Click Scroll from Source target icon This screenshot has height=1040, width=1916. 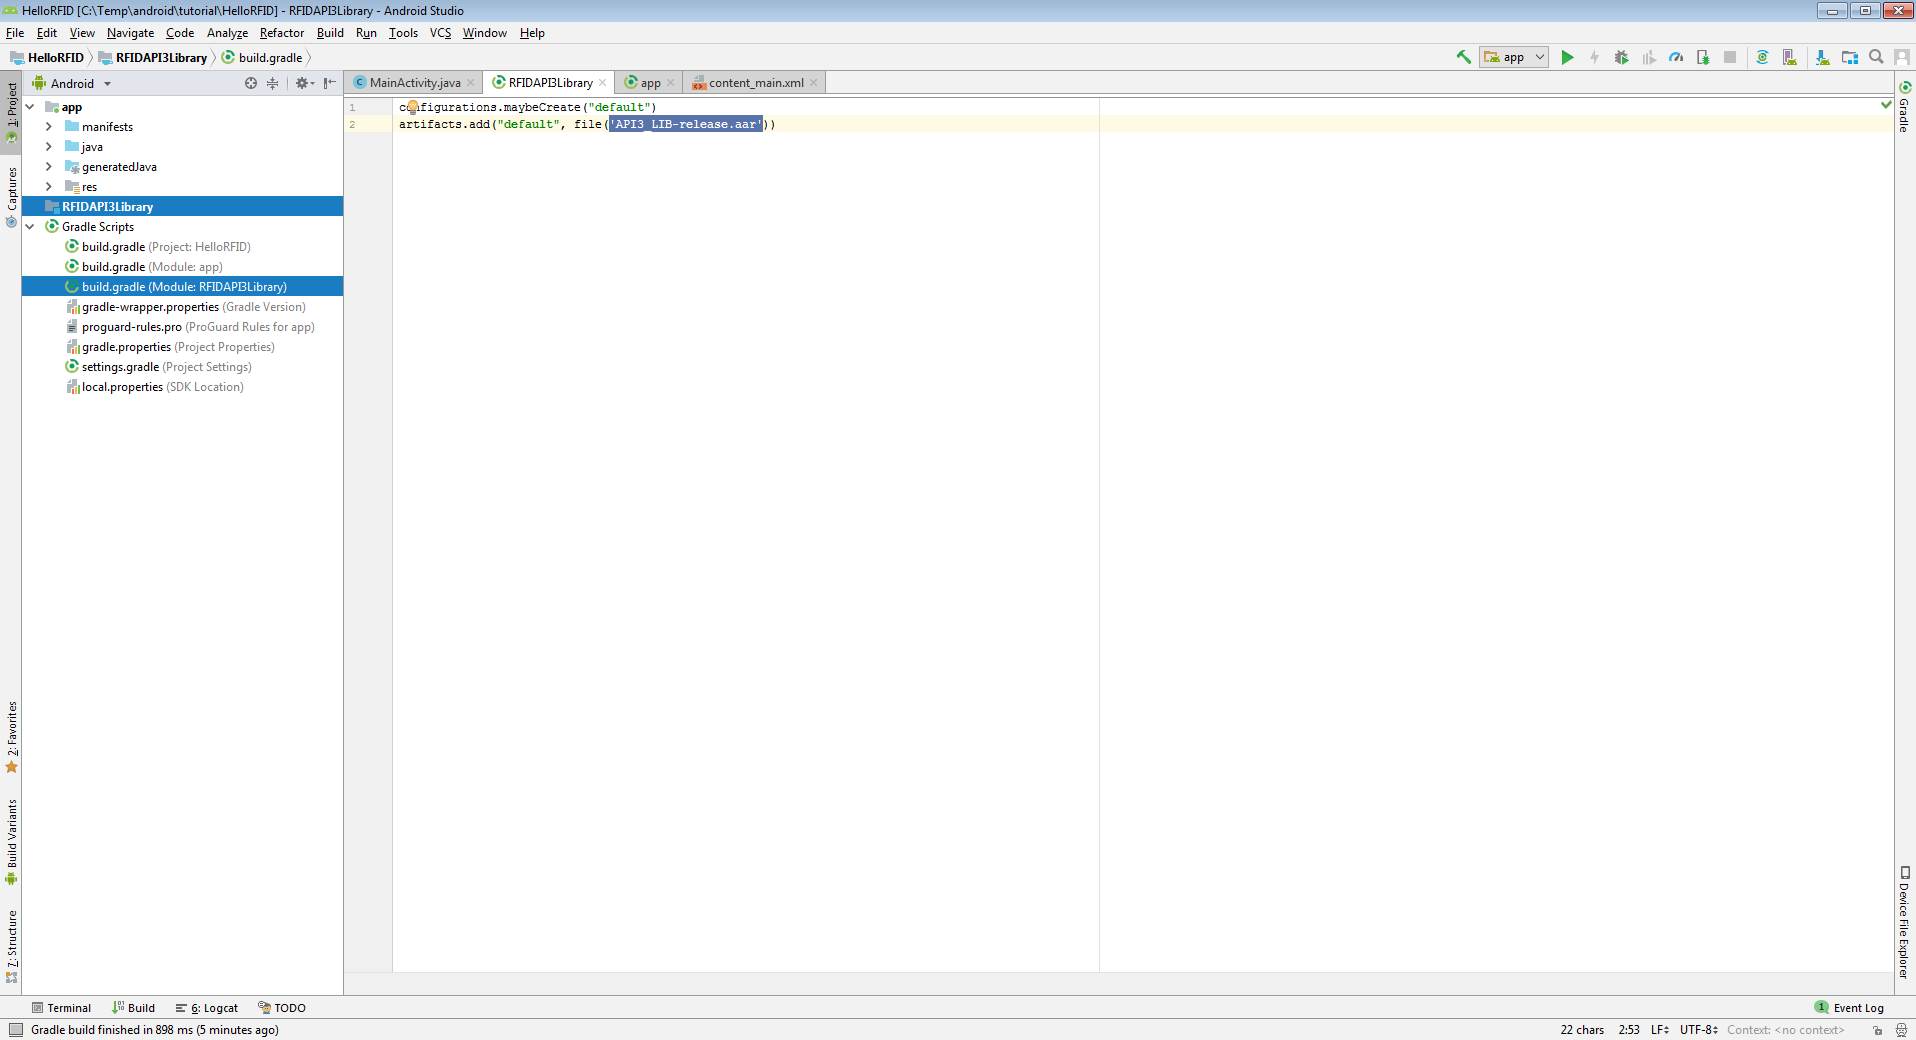[x=251, y=84]
